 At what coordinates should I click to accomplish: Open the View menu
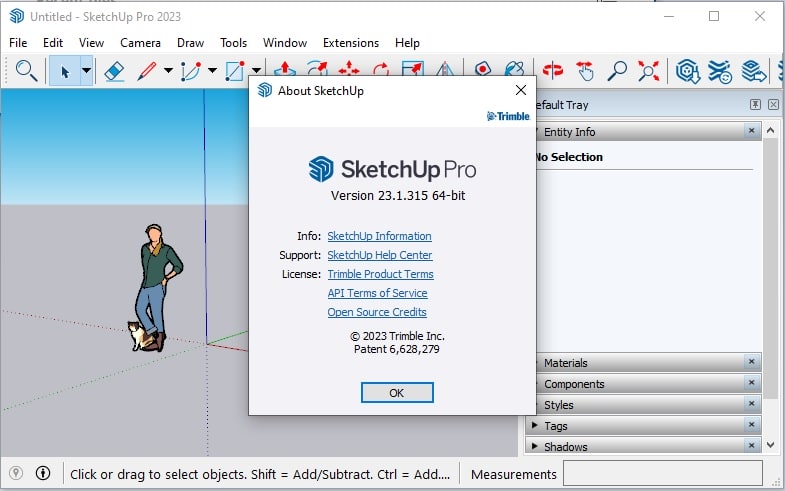(91, 43)
